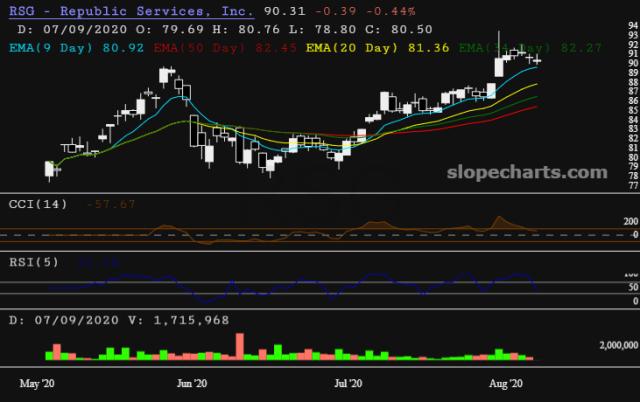Click the May '20 date label
This screenshot has height=402, width=640.
(x=37, y=382)
